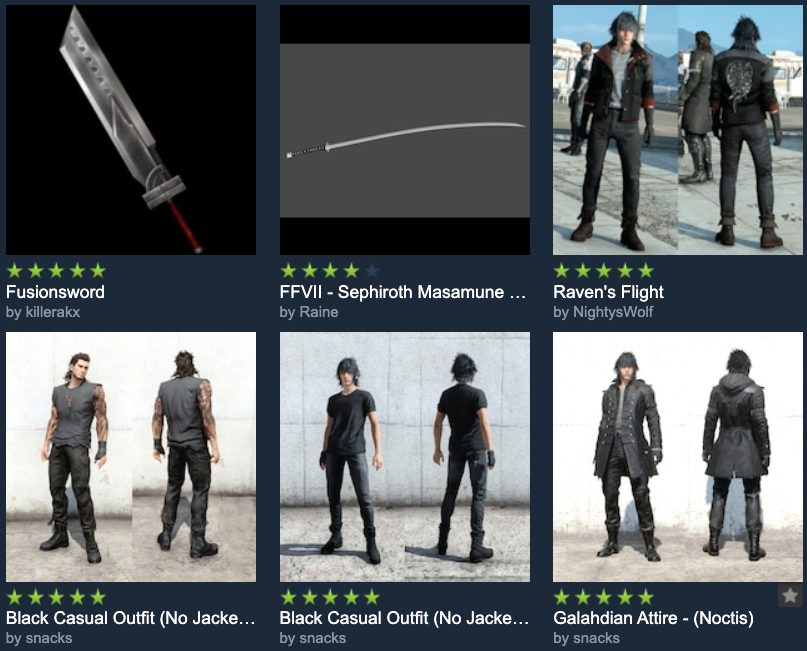
Task: Click the FFVII - Sephiroth Masamune title
Action: 402,292
